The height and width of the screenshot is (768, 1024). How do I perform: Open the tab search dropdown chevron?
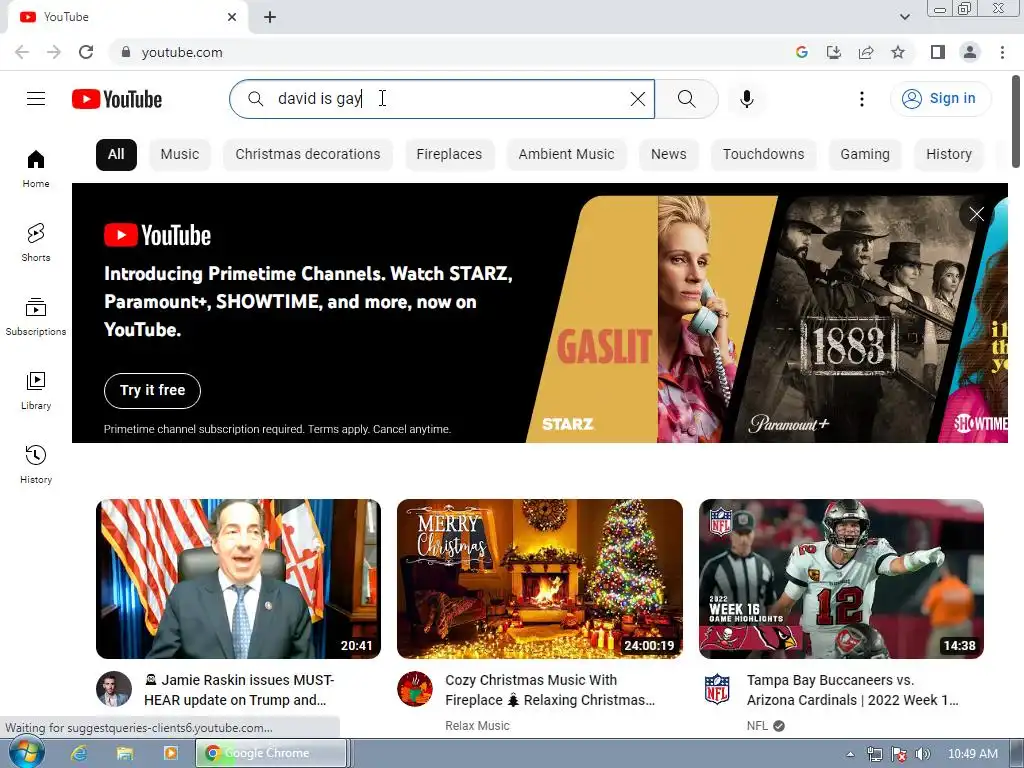click(904, 17)
